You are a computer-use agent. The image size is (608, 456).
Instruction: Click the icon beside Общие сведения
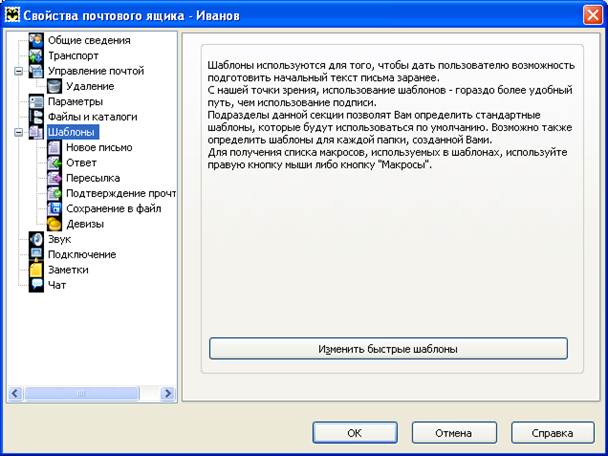tap(36, 40)
